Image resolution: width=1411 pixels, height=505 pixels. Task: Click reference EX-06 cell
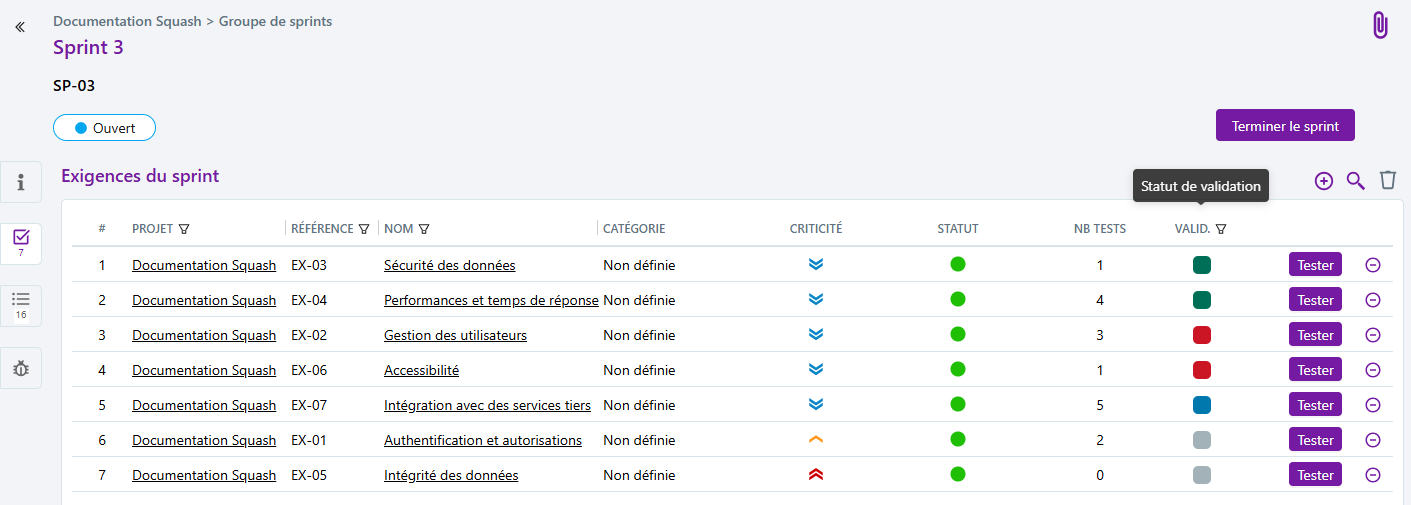tap(309, 370)
